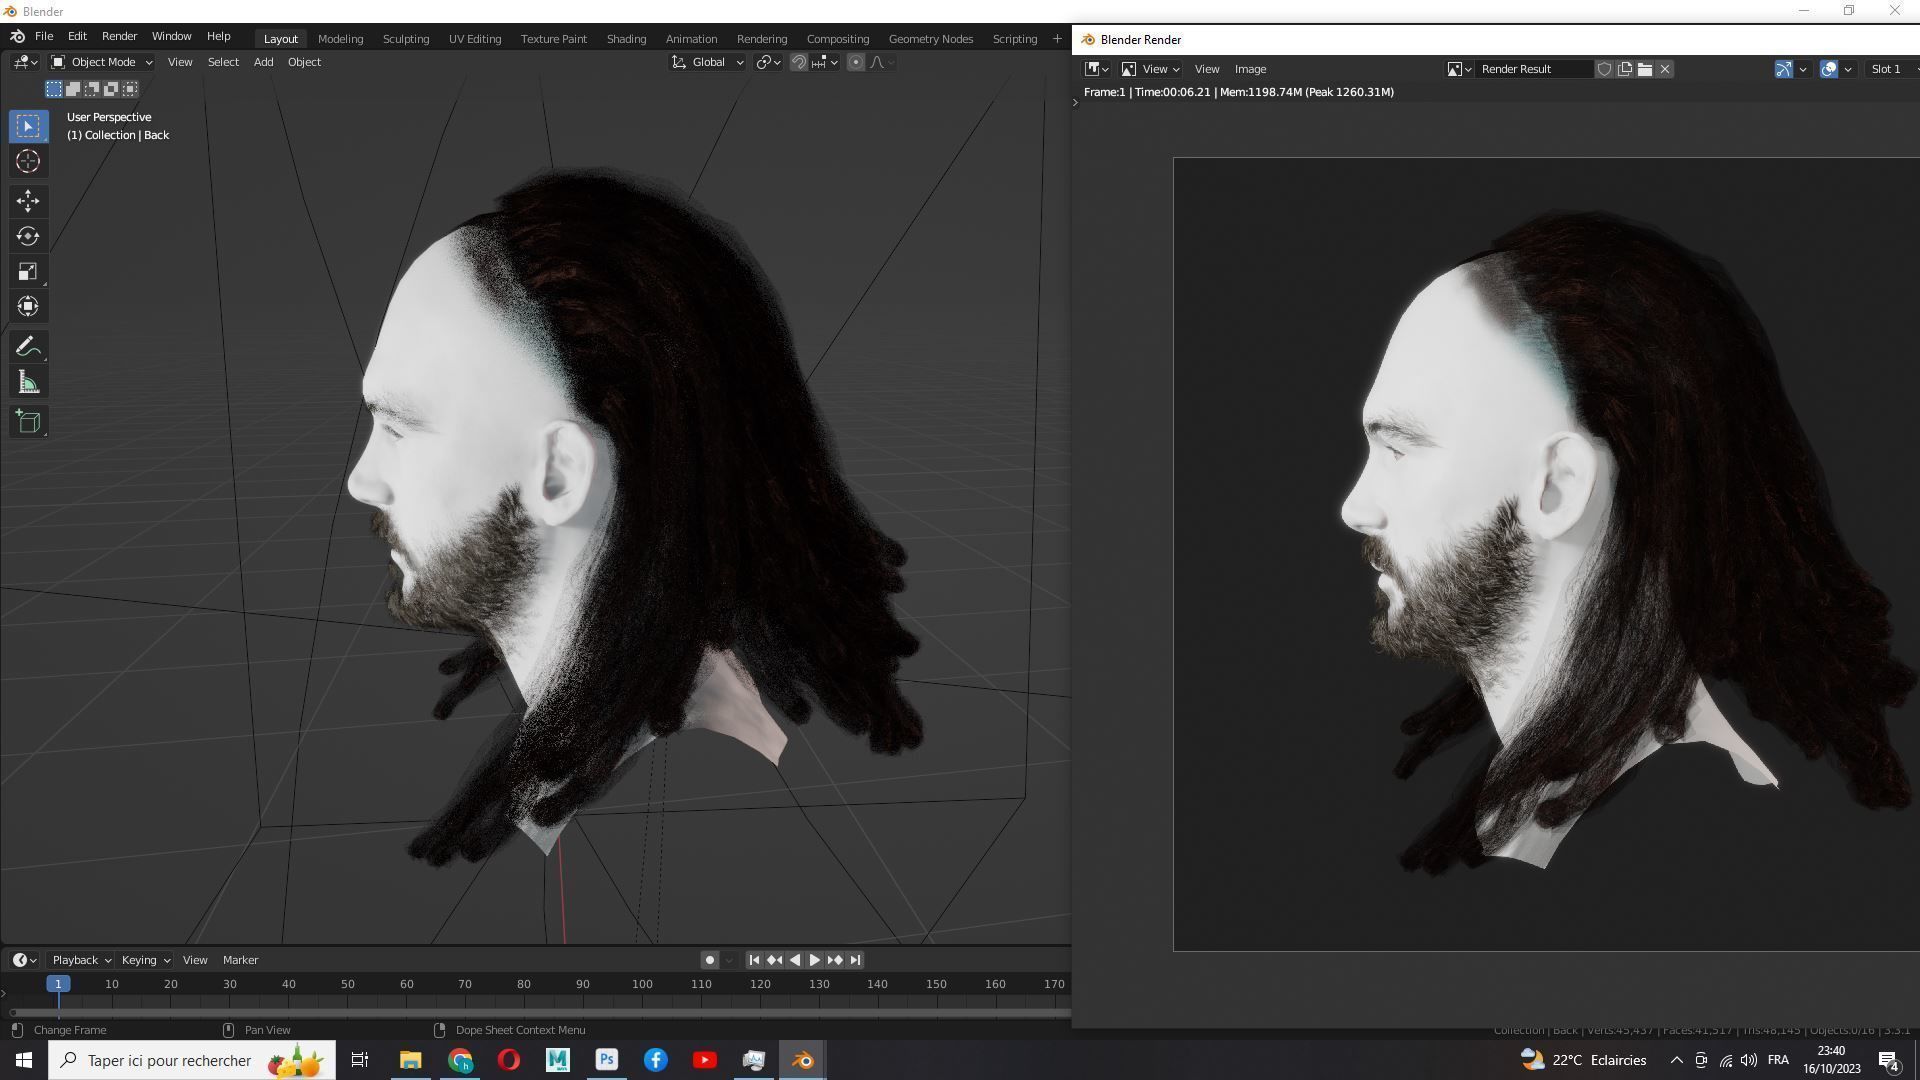Select the Annotate tool
This screenshot has width=1920, height=1080.
28,347
